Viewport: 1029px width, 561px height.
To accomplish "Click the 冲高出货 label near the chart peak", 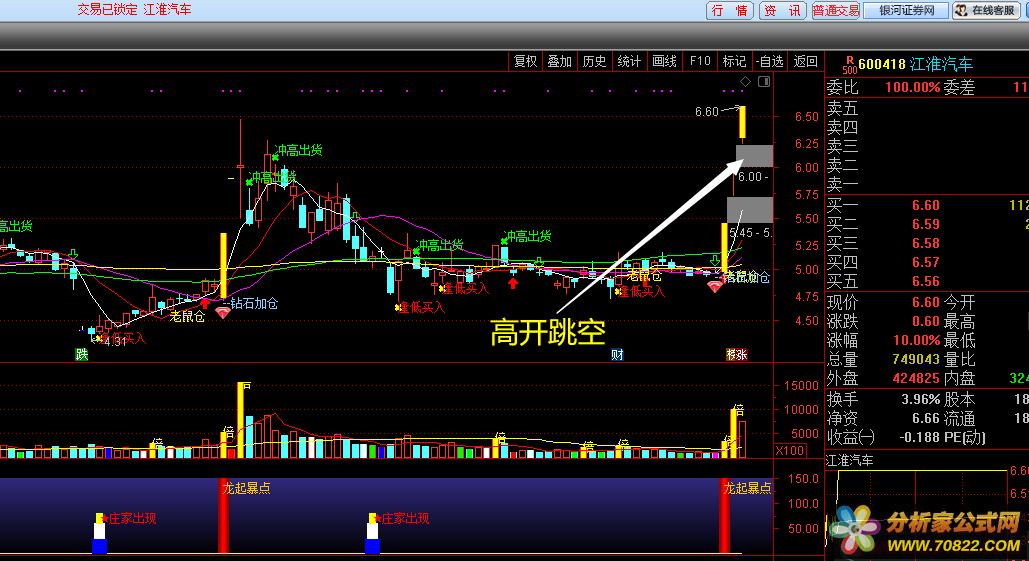I will [299, 150].
